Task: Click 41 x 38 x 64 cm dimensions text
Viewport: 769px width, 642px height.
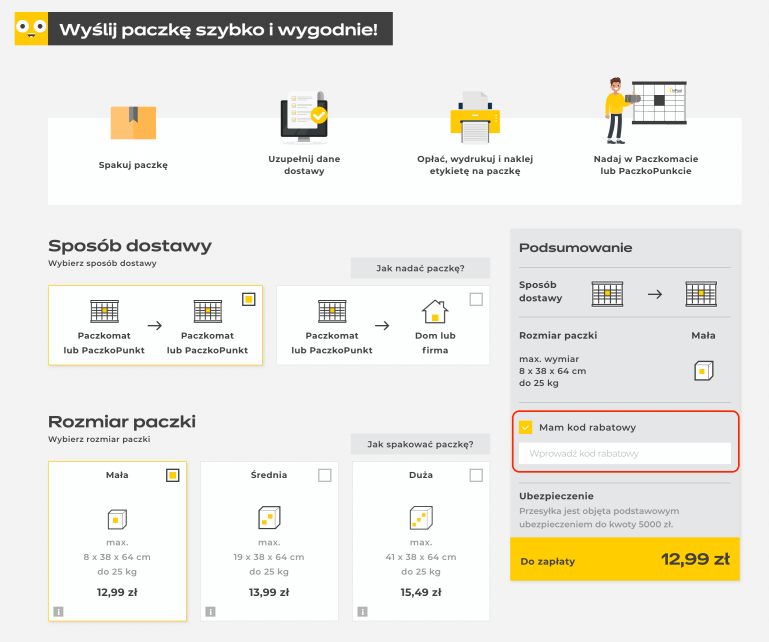Action: pos(421,557)
